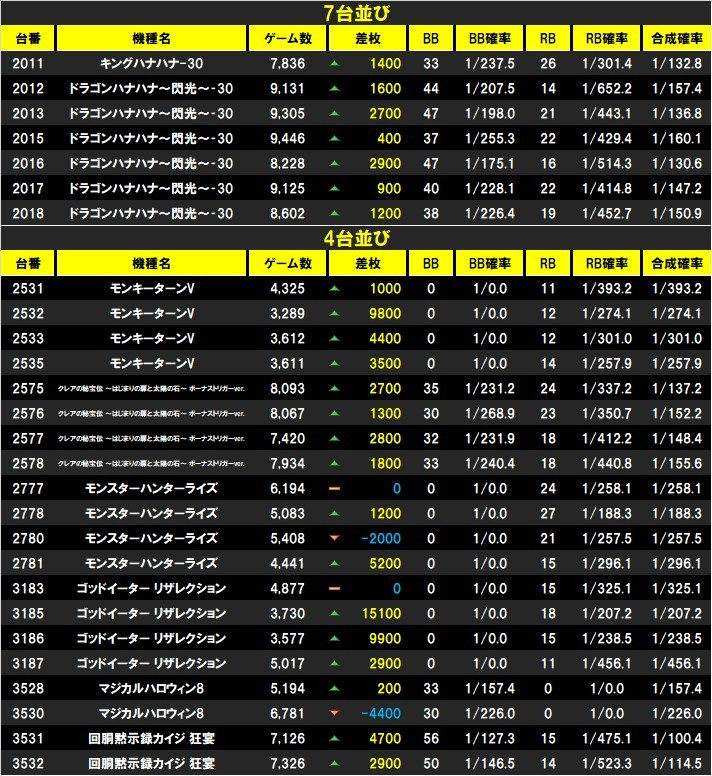Click the 機種名 header in the top table
This screenshot has width=712, height=776.
point(151,39)
